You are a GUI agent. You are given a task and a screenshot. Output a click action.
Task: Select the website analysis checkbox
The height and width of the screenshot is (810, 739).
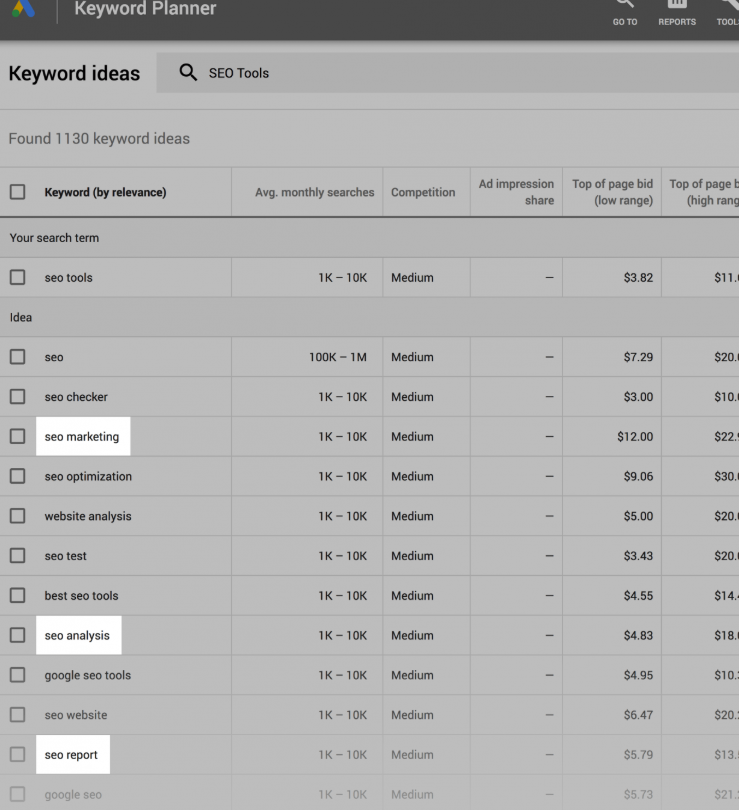coord(18,516)
